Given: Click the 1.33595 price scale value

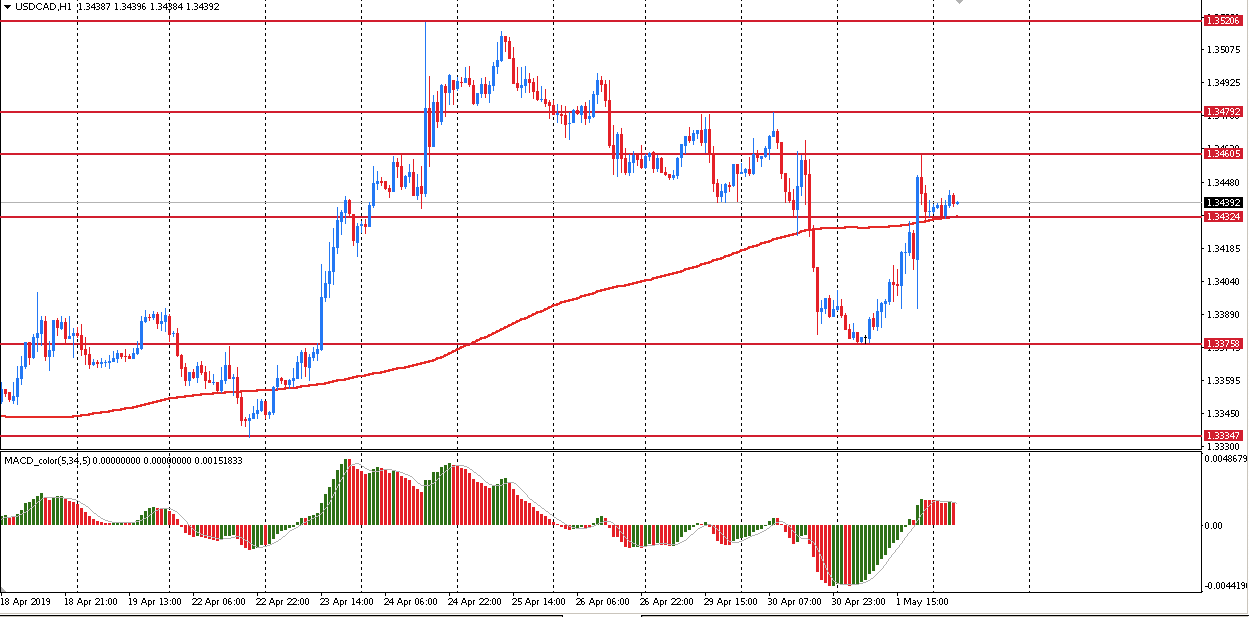Looking at the screenshot, I should 1224,380.
